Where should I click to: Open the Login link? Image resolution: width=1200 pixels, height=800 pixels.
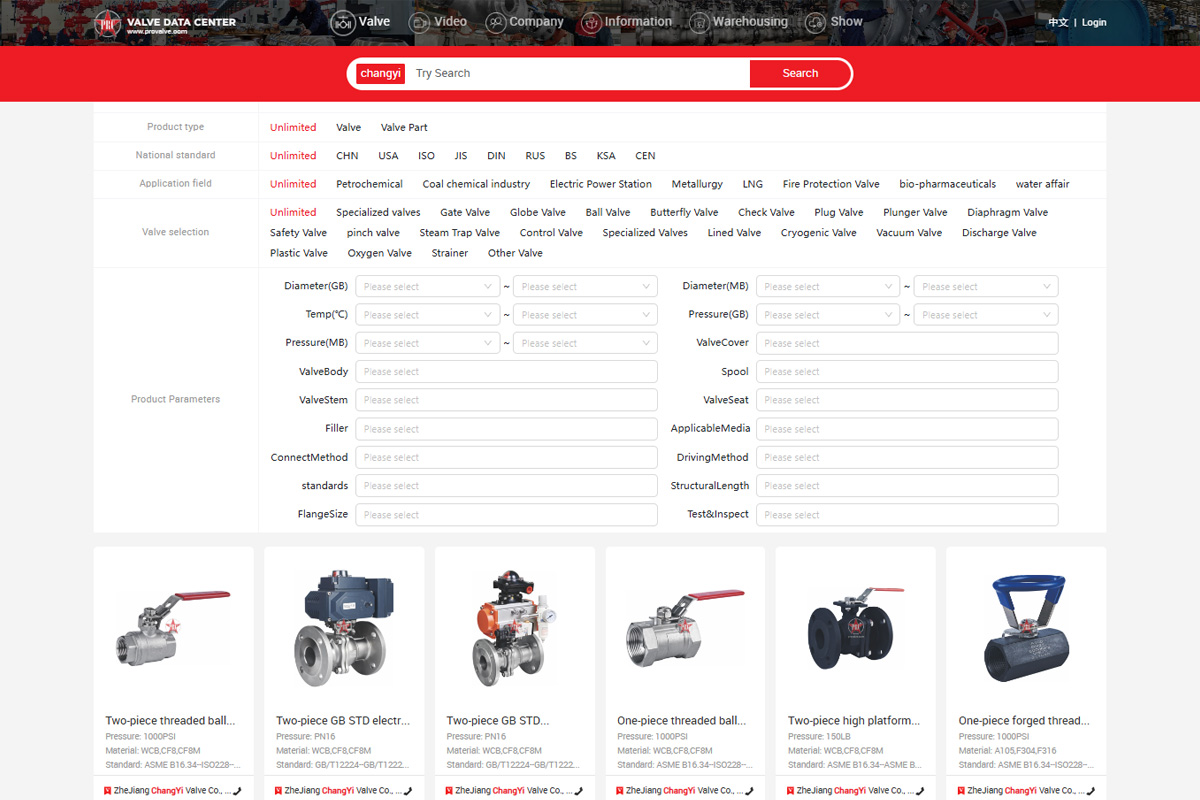[x=1094, y=23]
